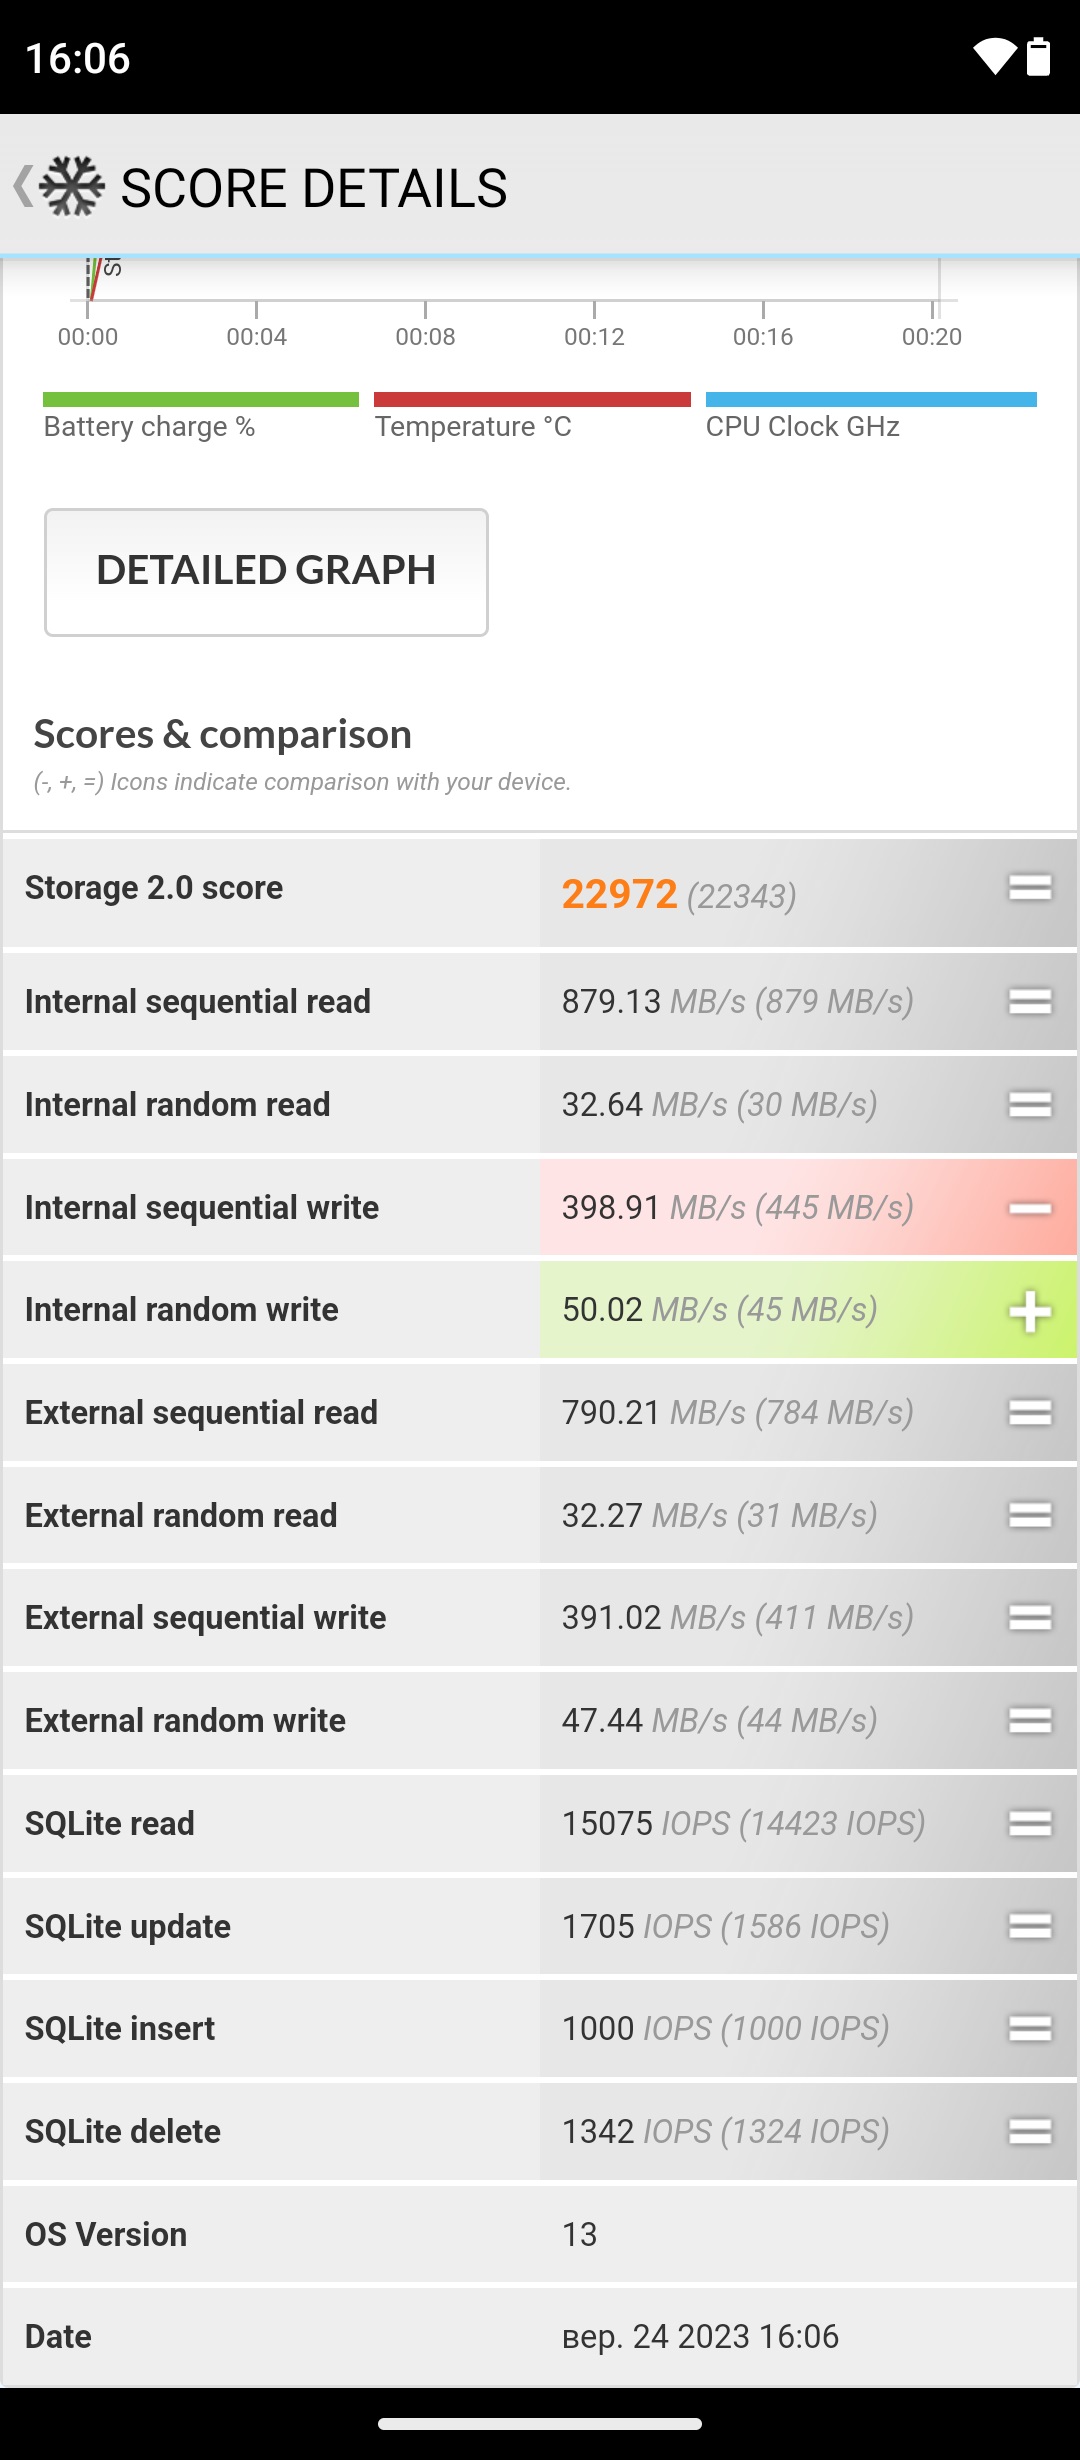Open the DETAILED GRAPH view
The image size is (1080, 2460).
click(266, 572)
